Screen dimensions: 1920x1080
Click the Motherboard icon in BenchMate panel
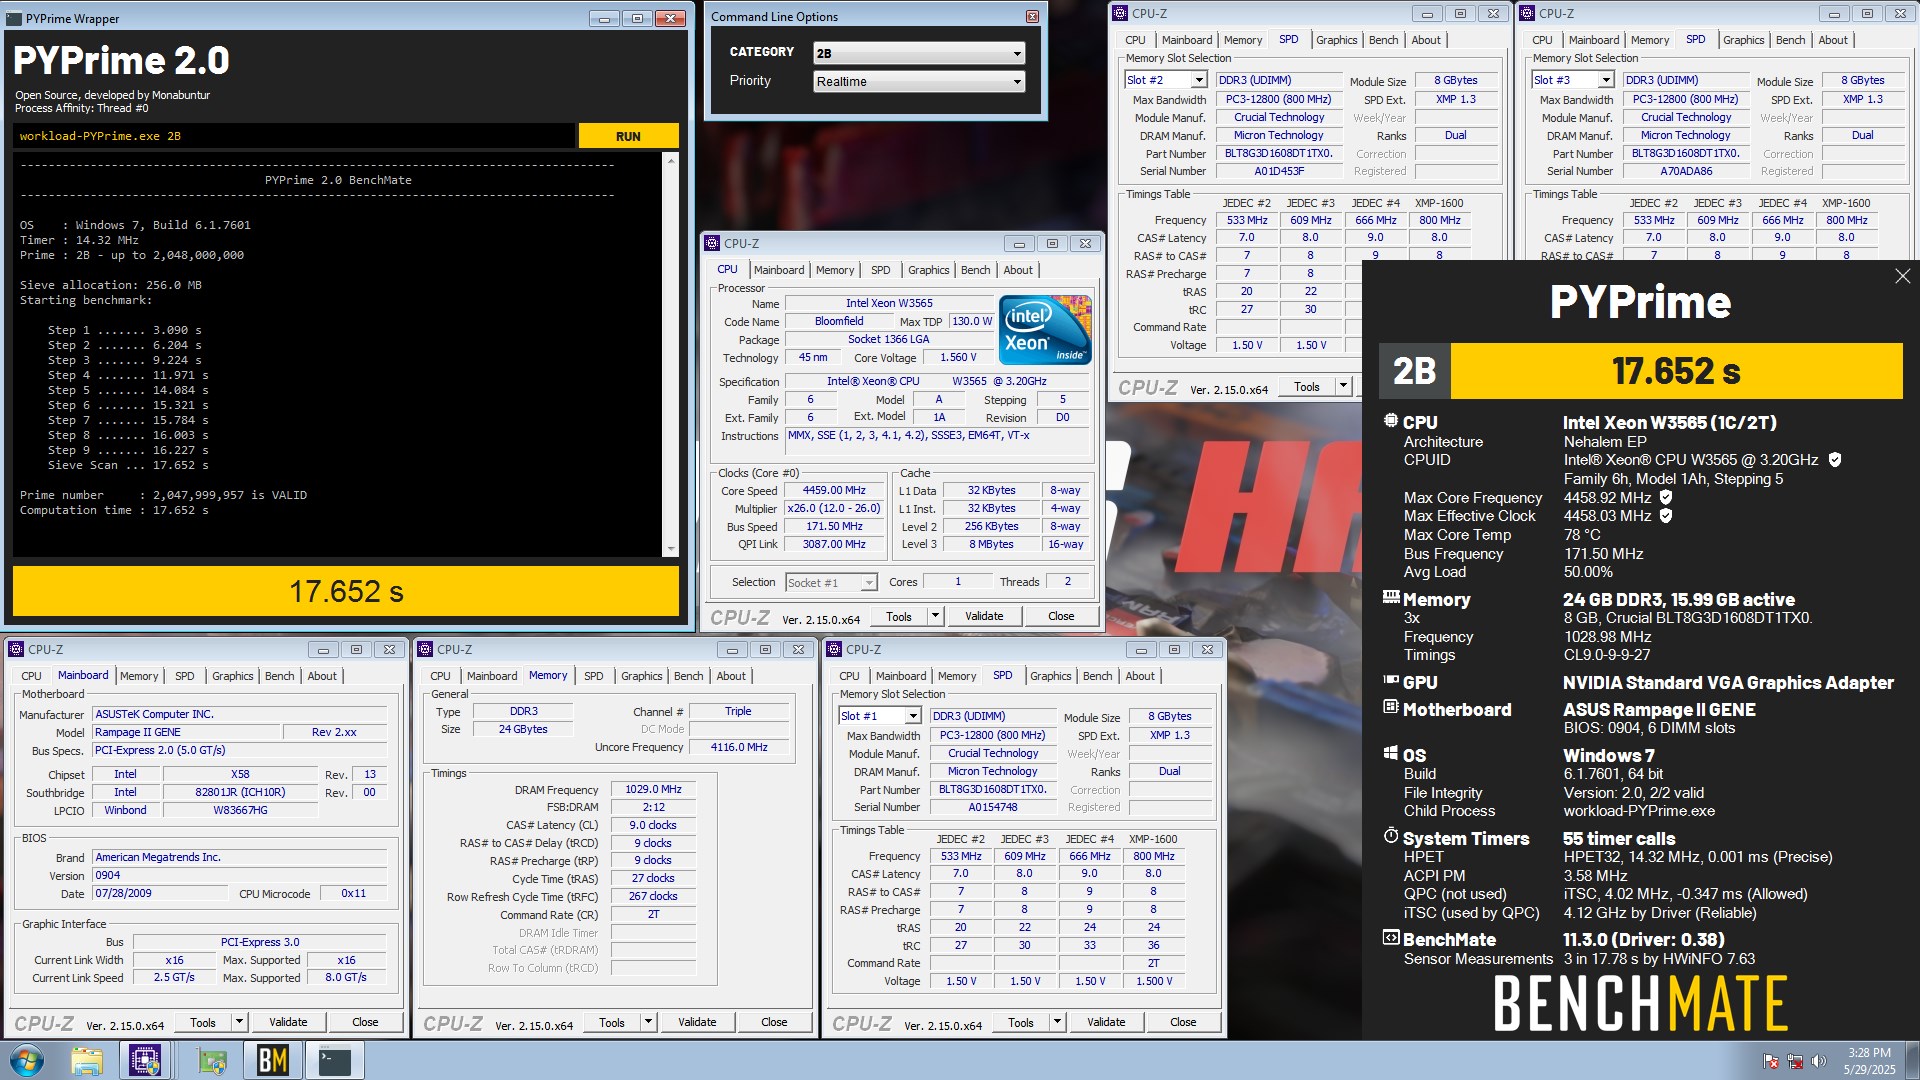[1390, 707]
